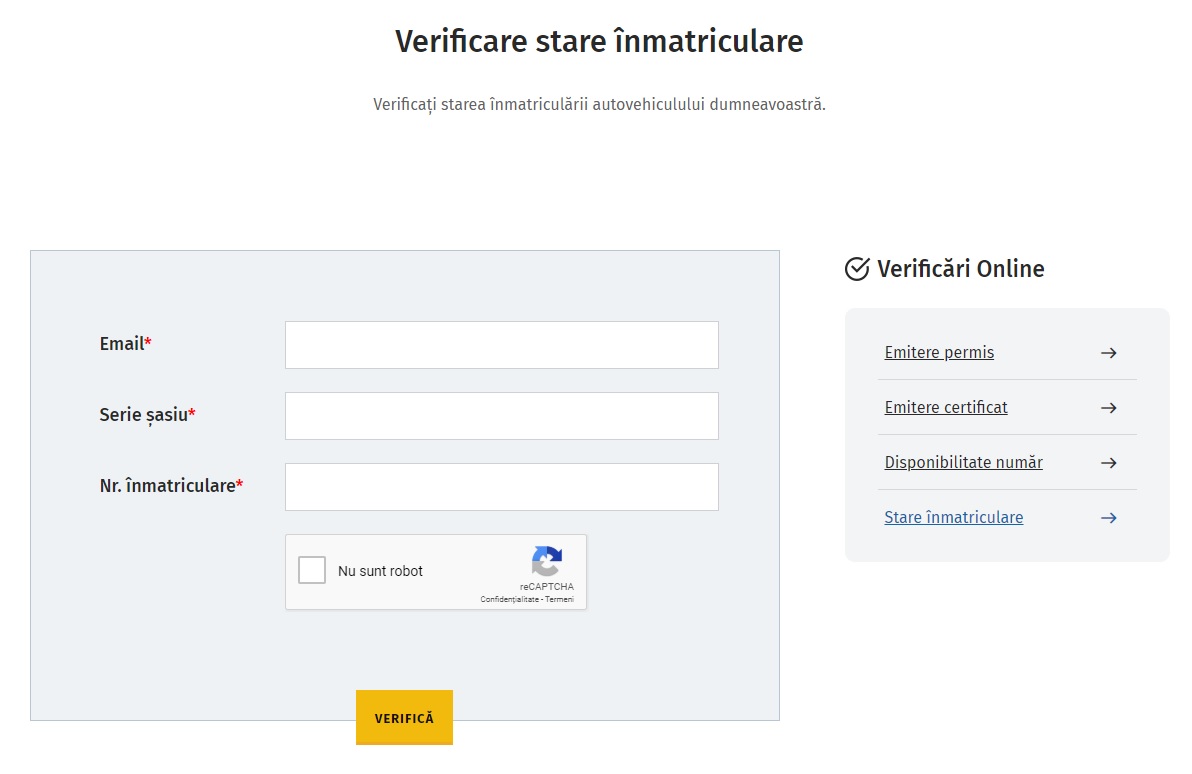The image size is (1192, 774).
Task: Click the arrow icon beside Disponibilitate număr
Action: pyautogui.click(x=1108, y=462)
